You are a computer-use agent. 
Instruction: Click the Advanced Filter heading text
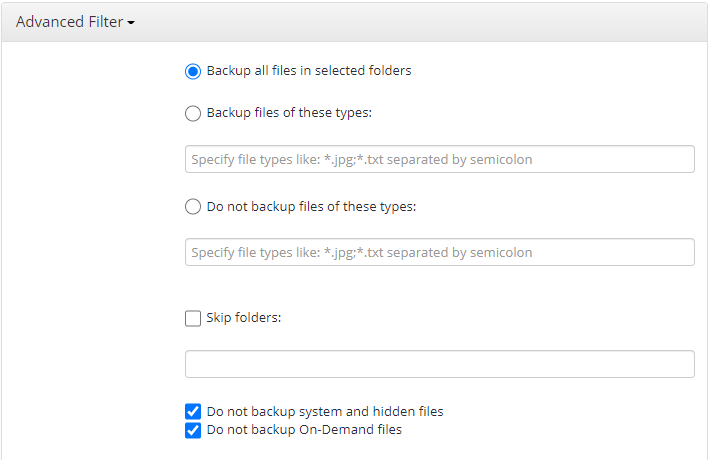point(70,22)
